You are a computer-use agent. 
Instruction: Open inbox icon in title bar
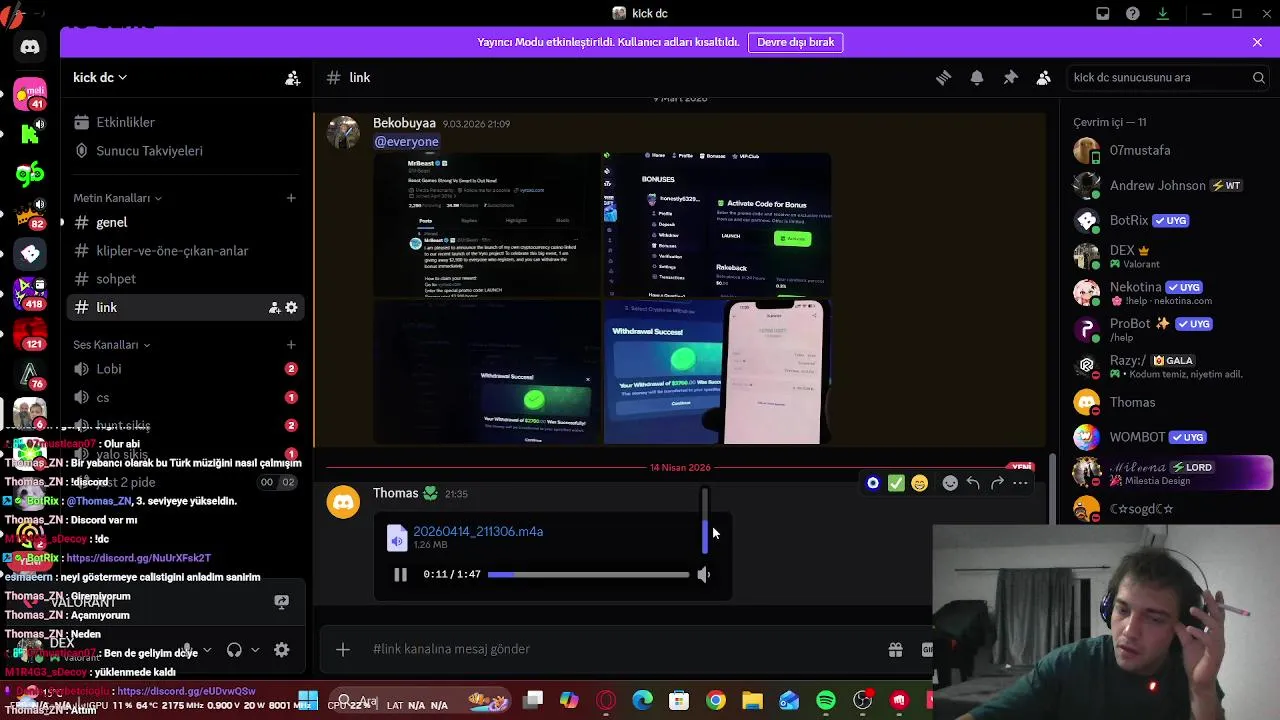tap(1102, 14)
